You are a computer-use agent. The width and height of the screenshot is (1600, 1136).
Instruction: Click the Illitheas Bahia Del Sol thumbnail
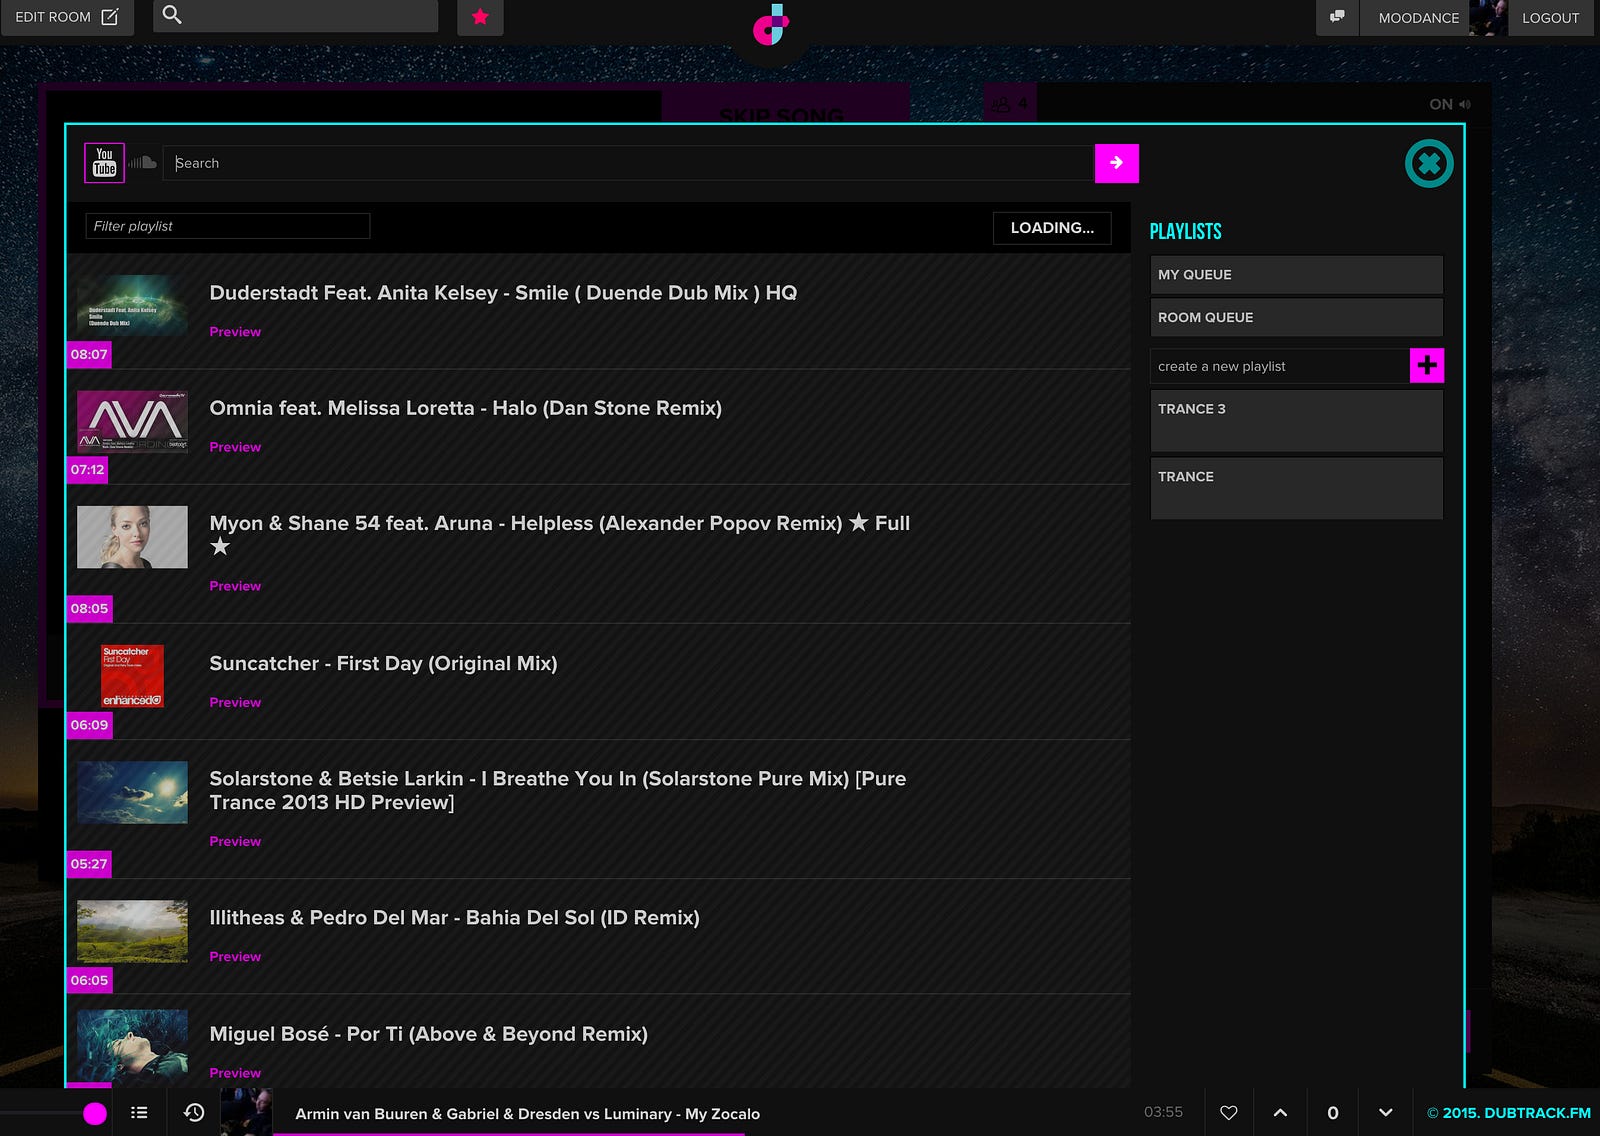tap(132, 931)
